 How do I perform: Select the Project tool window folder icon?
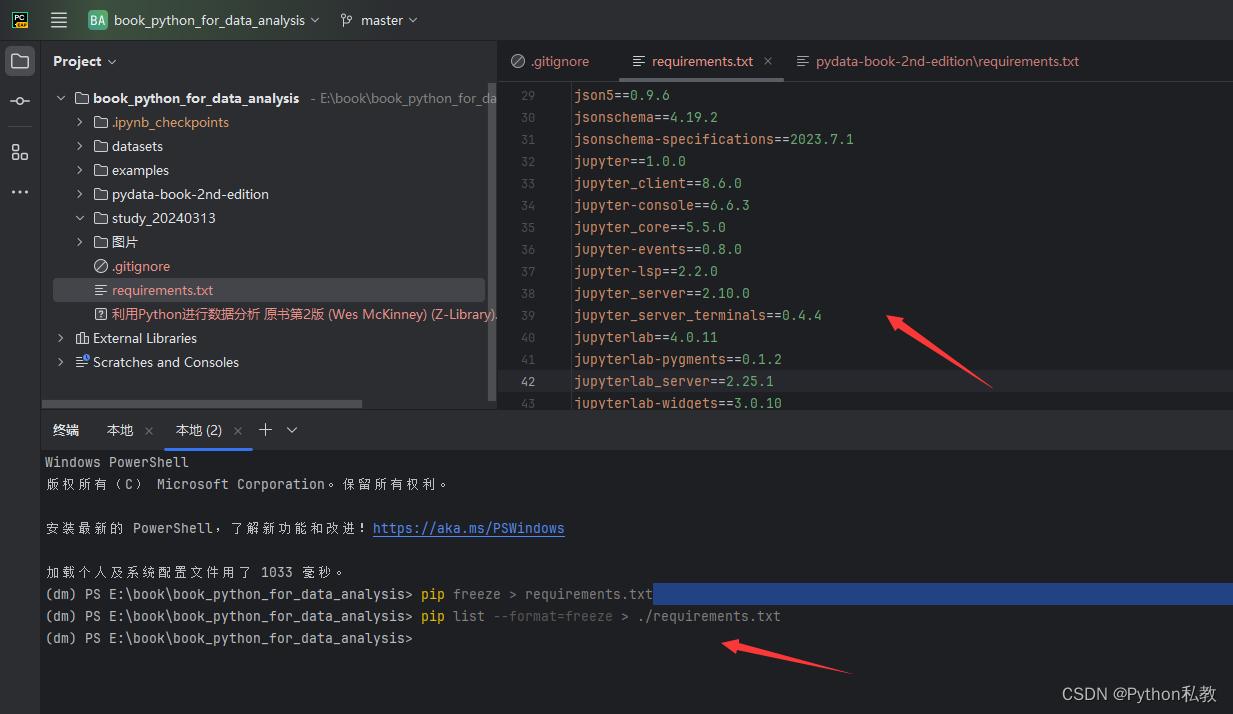(x=19, y=60)
